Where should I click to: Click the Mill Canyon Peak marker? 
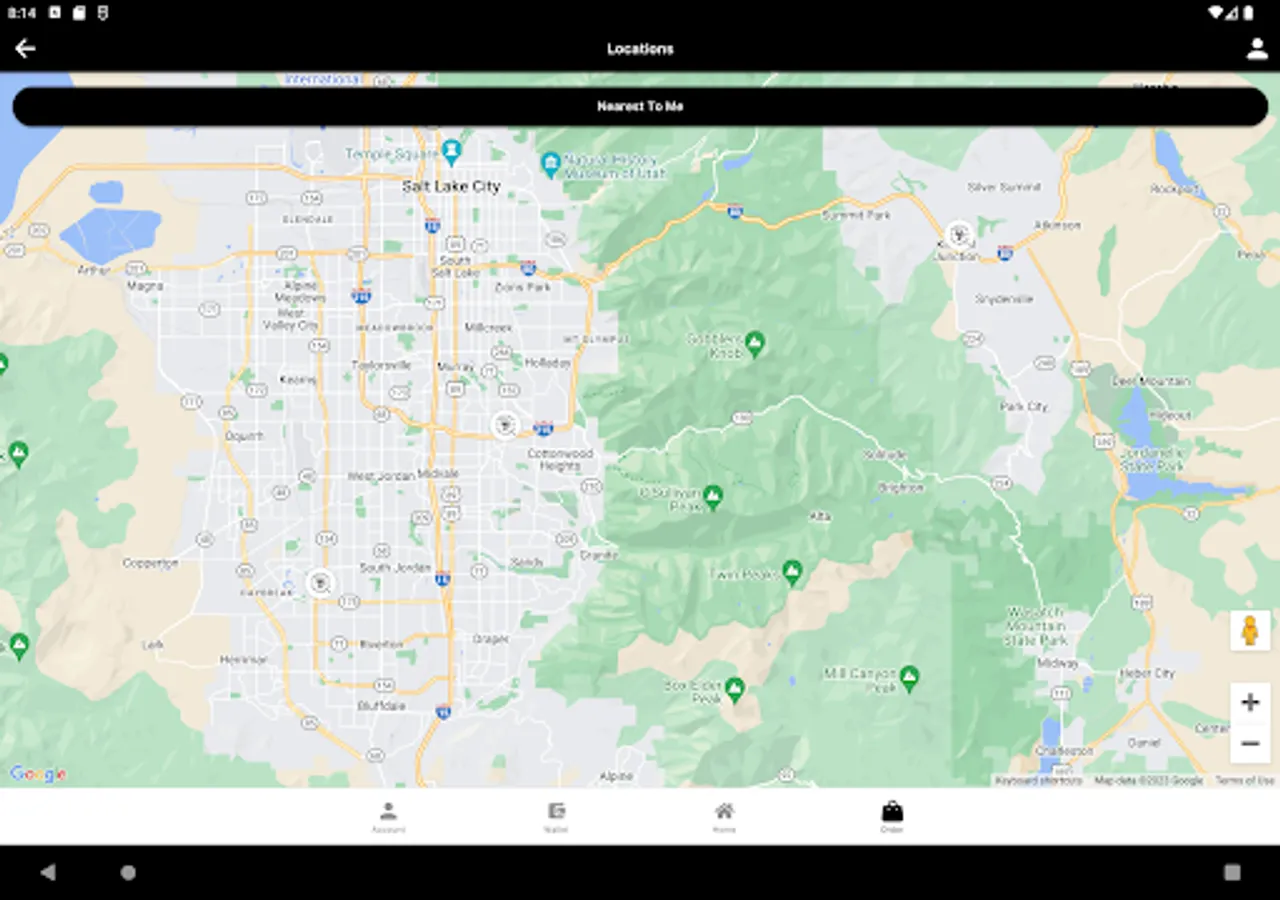(x=909, y=678)
